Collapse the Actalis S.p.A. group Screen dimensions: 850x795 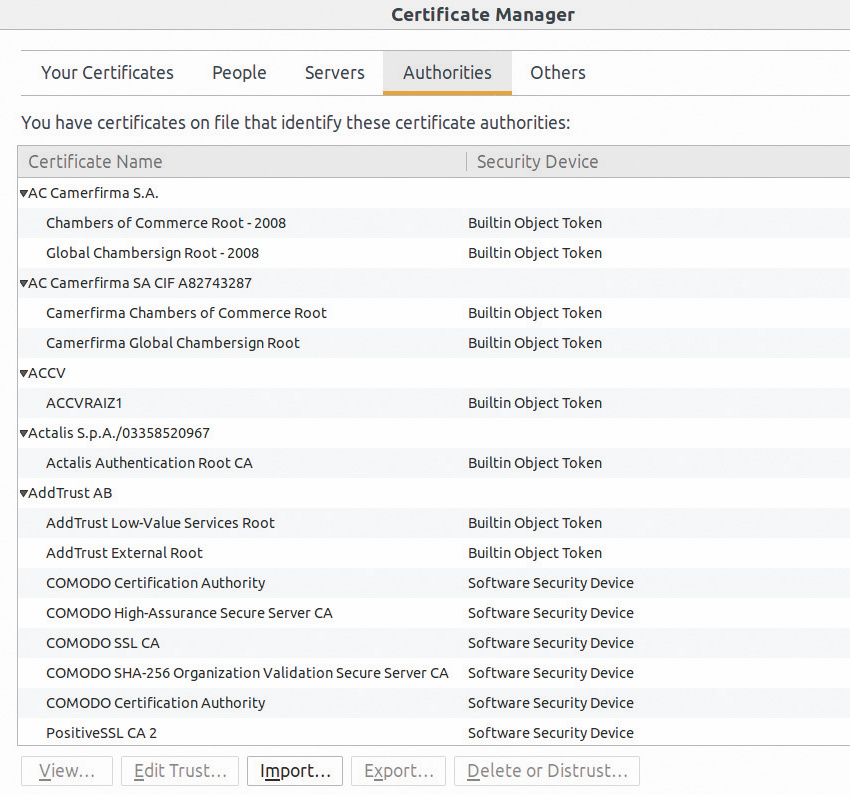pos(24,433)
